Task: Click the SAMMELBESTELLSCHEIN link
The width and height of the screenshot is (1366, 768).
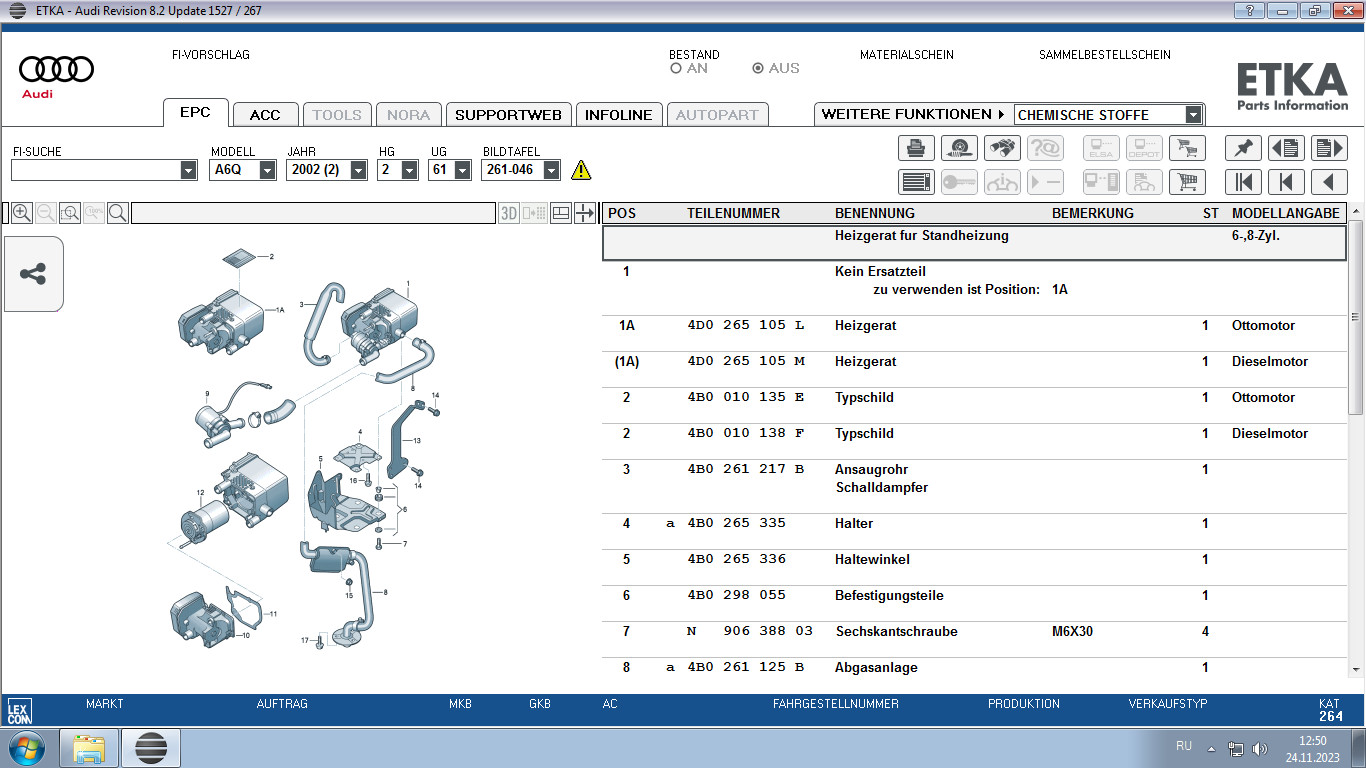Action: pyautogui.click(x=1104, y=55)
